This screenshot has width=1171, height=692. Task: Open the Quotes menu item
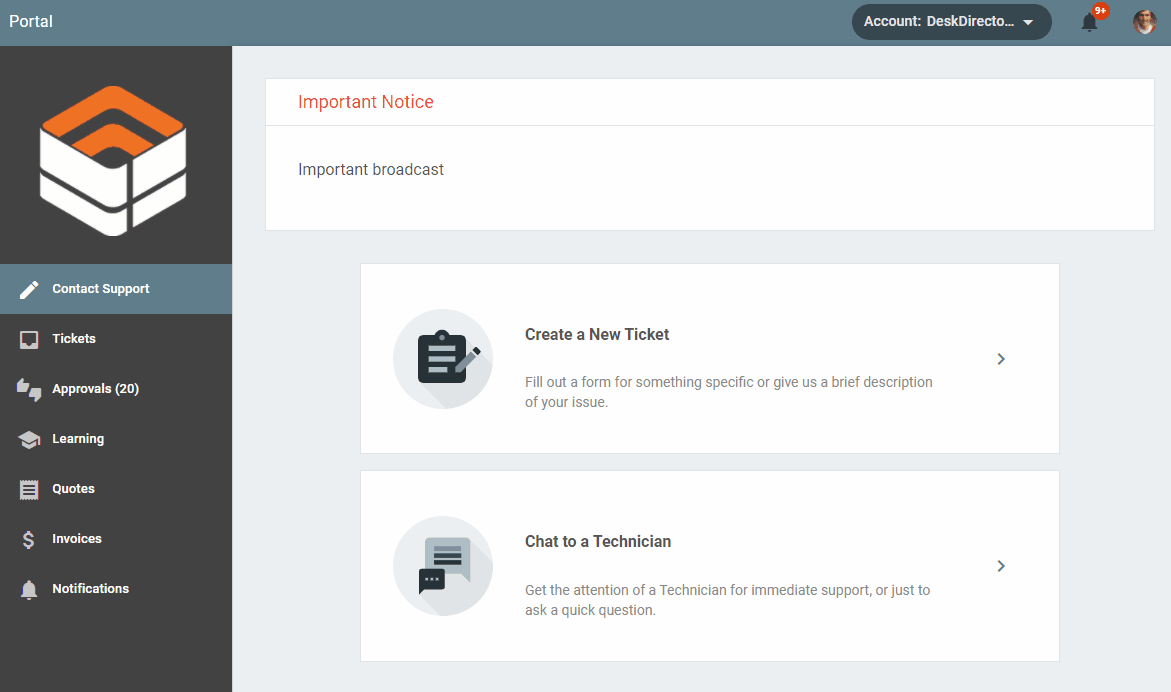[116, 489]
